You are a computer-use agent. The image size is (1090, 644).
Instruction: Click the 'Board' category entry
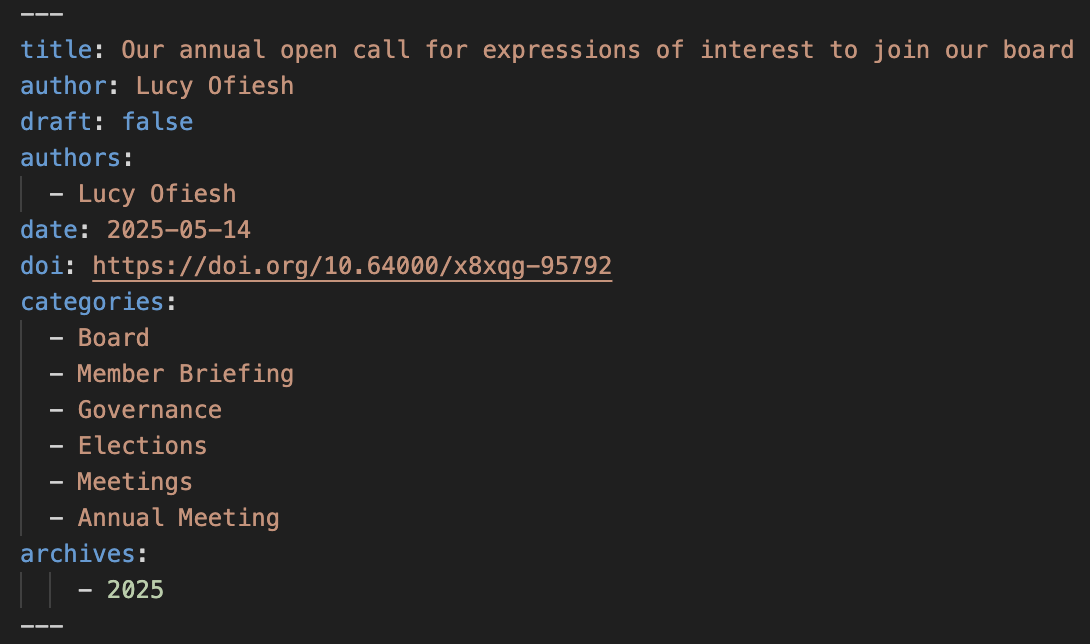113,338
